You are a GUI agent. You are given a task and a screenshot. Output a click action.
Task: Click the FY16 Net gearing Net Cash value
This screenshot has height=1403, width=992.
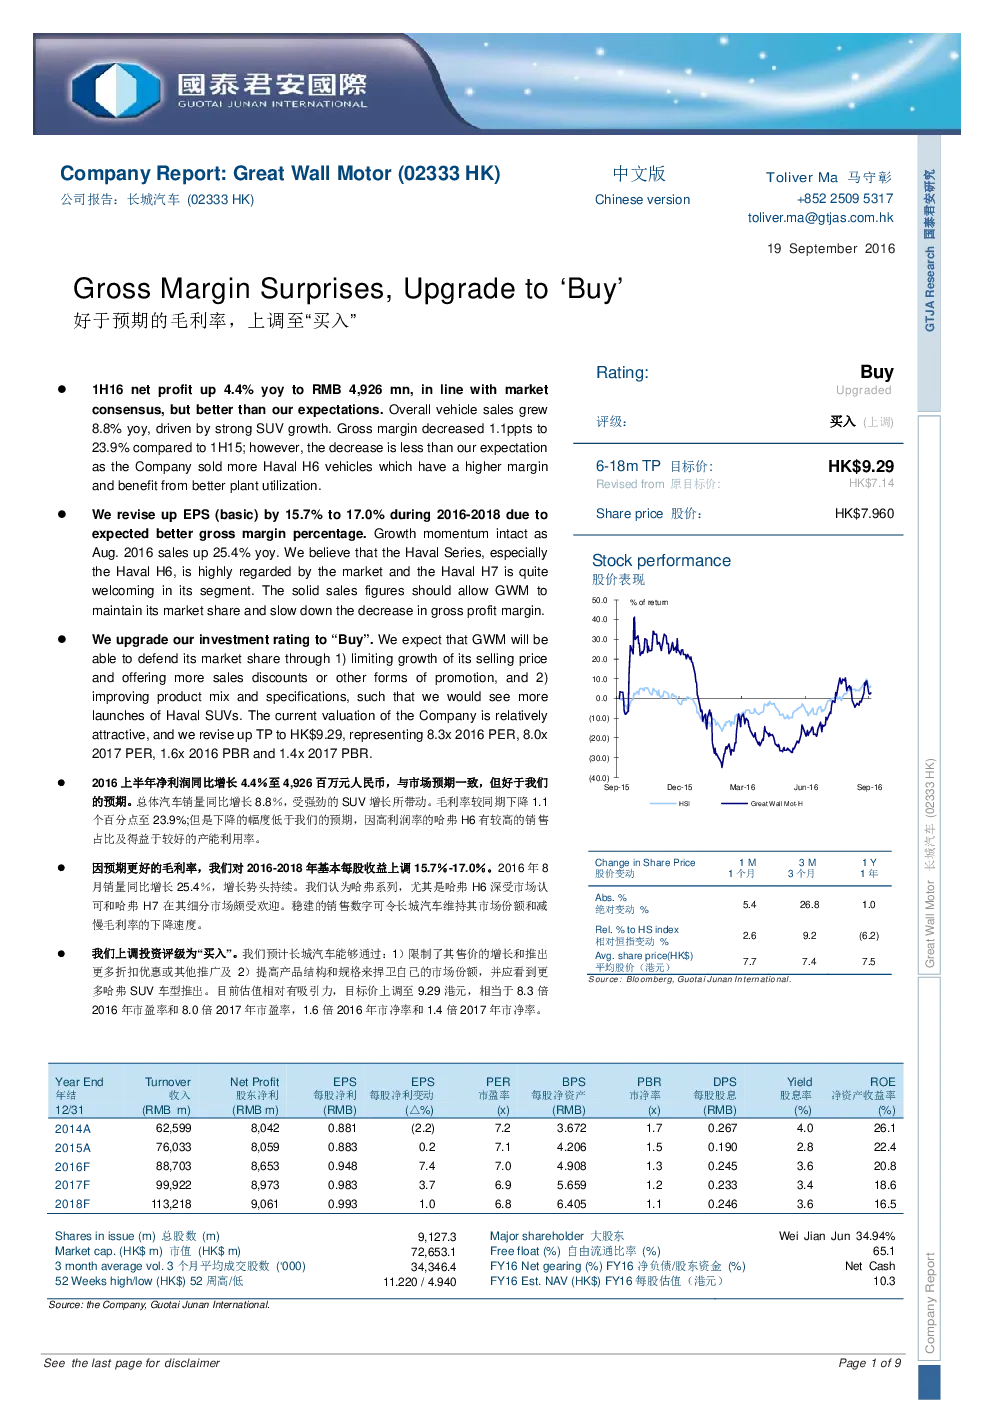870,1267
